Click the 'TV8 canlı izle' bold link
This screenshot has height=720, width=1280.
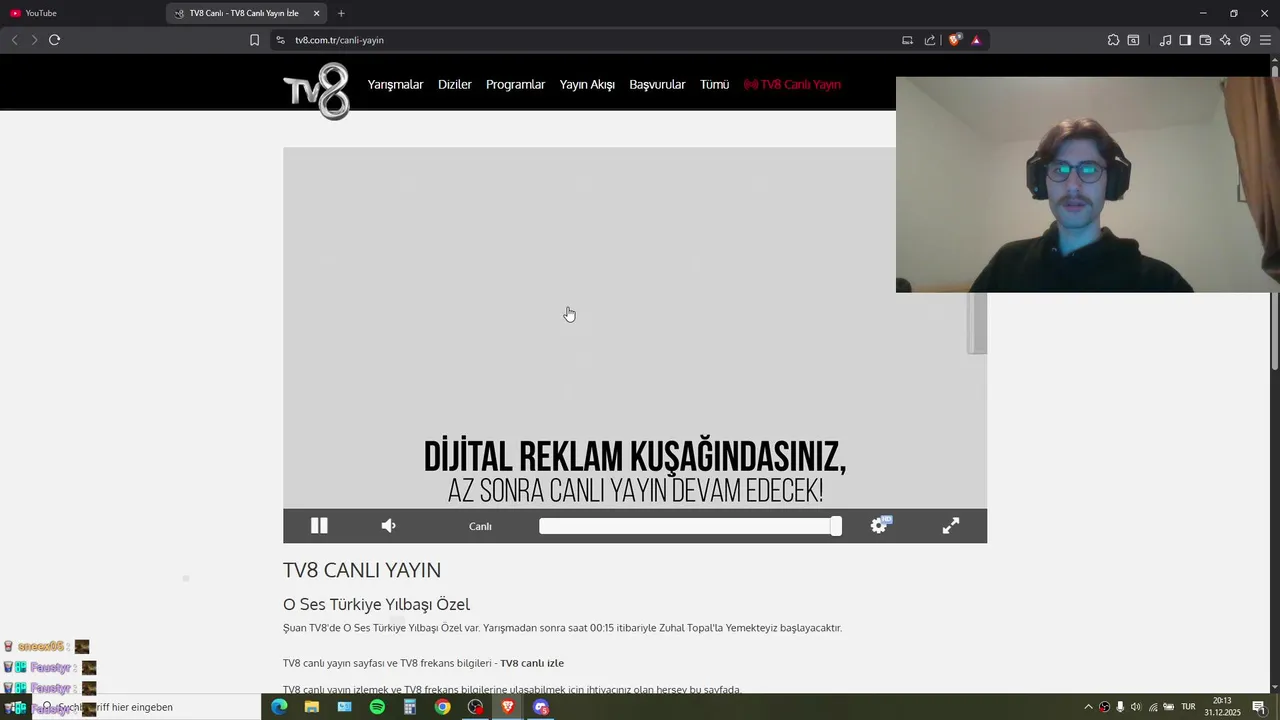coord(532,663)
